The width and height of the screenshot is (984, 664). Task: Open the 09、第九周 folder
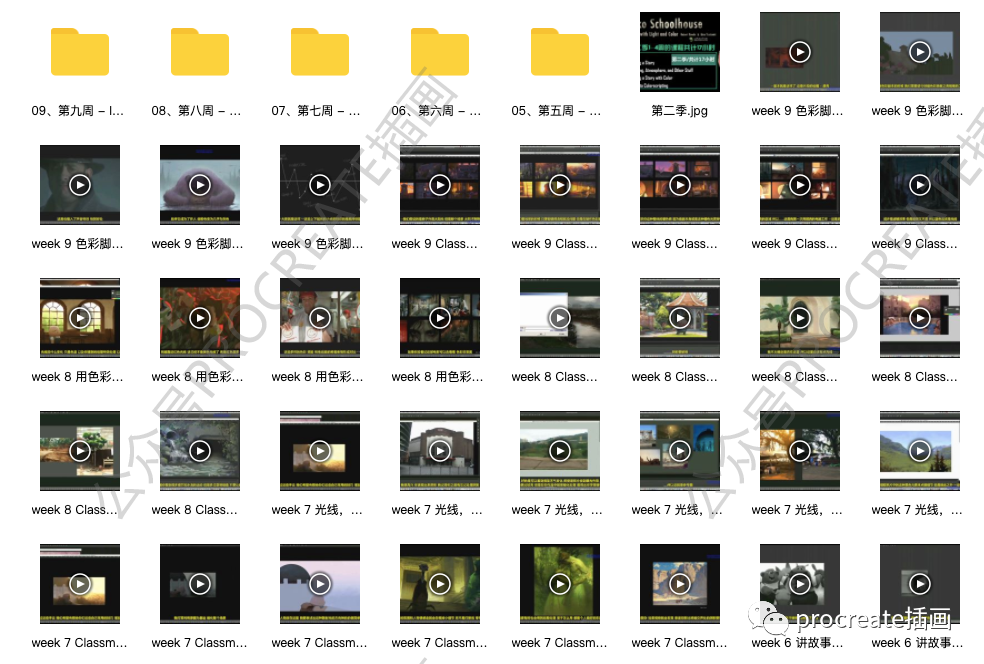click(x=80, y=52)
